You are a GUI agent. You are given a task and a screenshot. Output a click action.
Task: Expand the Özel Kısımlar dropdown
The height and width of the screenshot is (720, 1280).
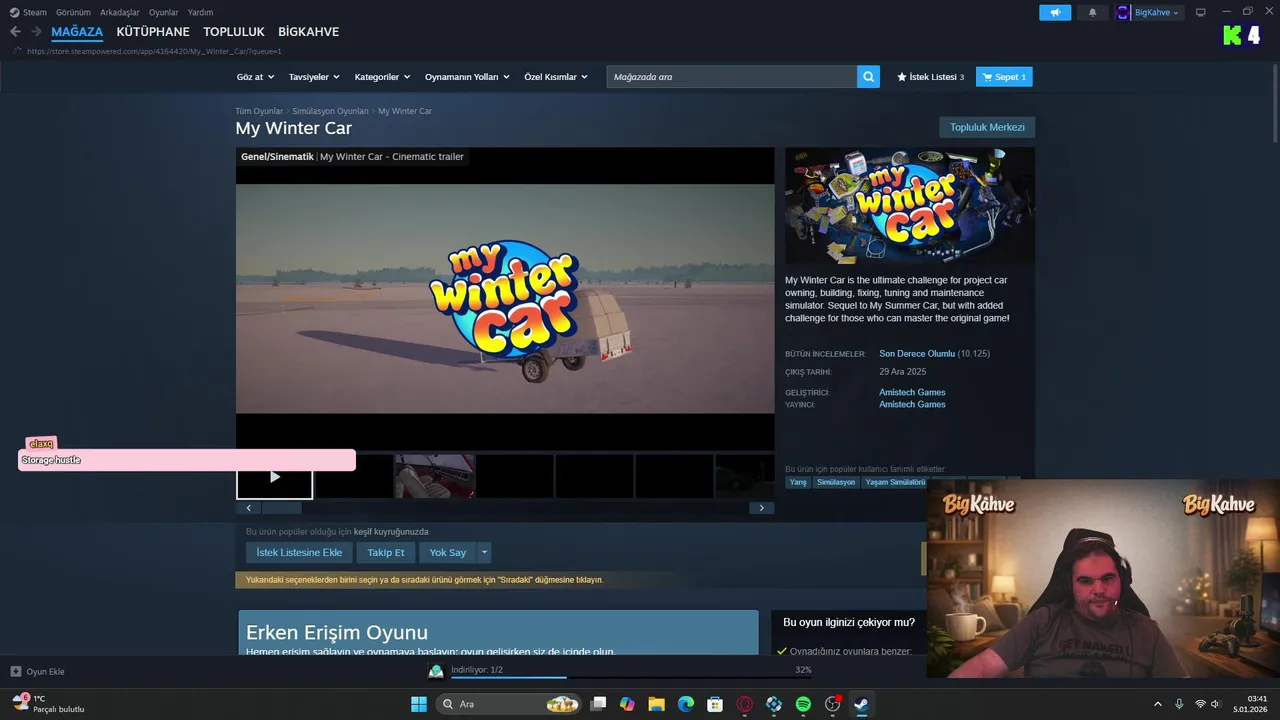556,77
